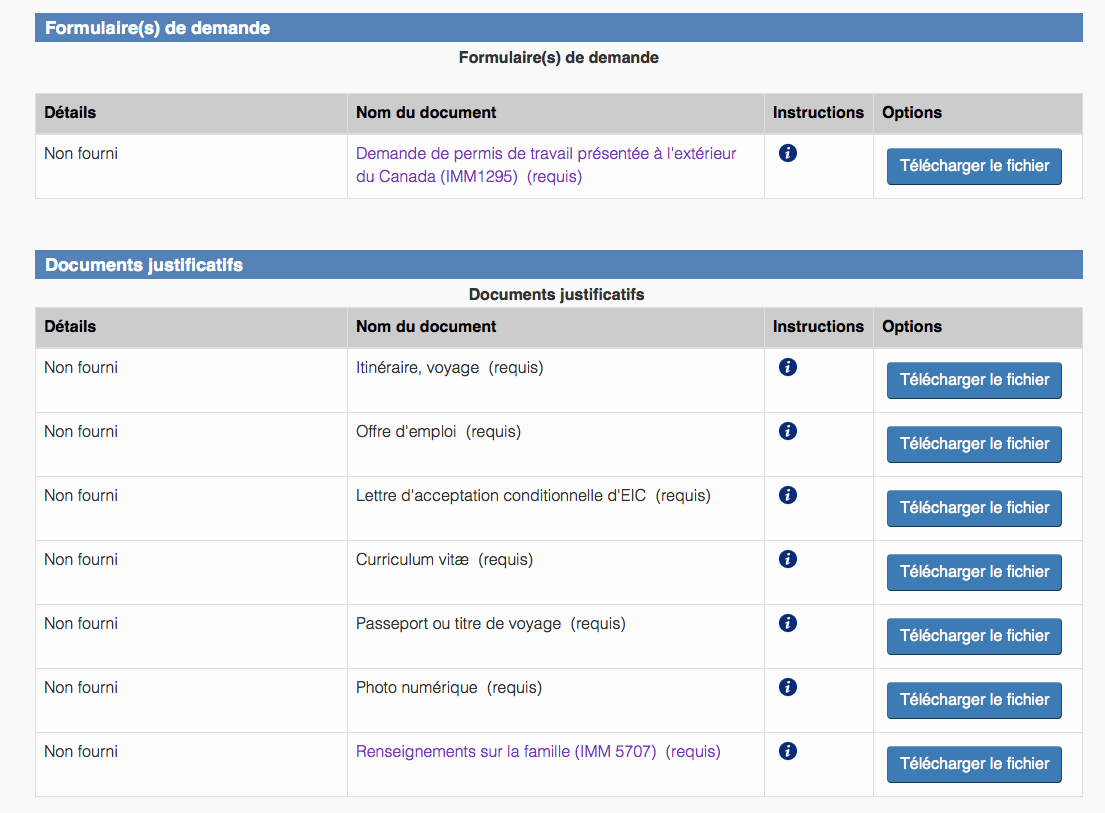Upload the Passeport ou titre de voyage
This screenshot has height=813, width=1105.
pyautogui.click(x=974, y=636)
